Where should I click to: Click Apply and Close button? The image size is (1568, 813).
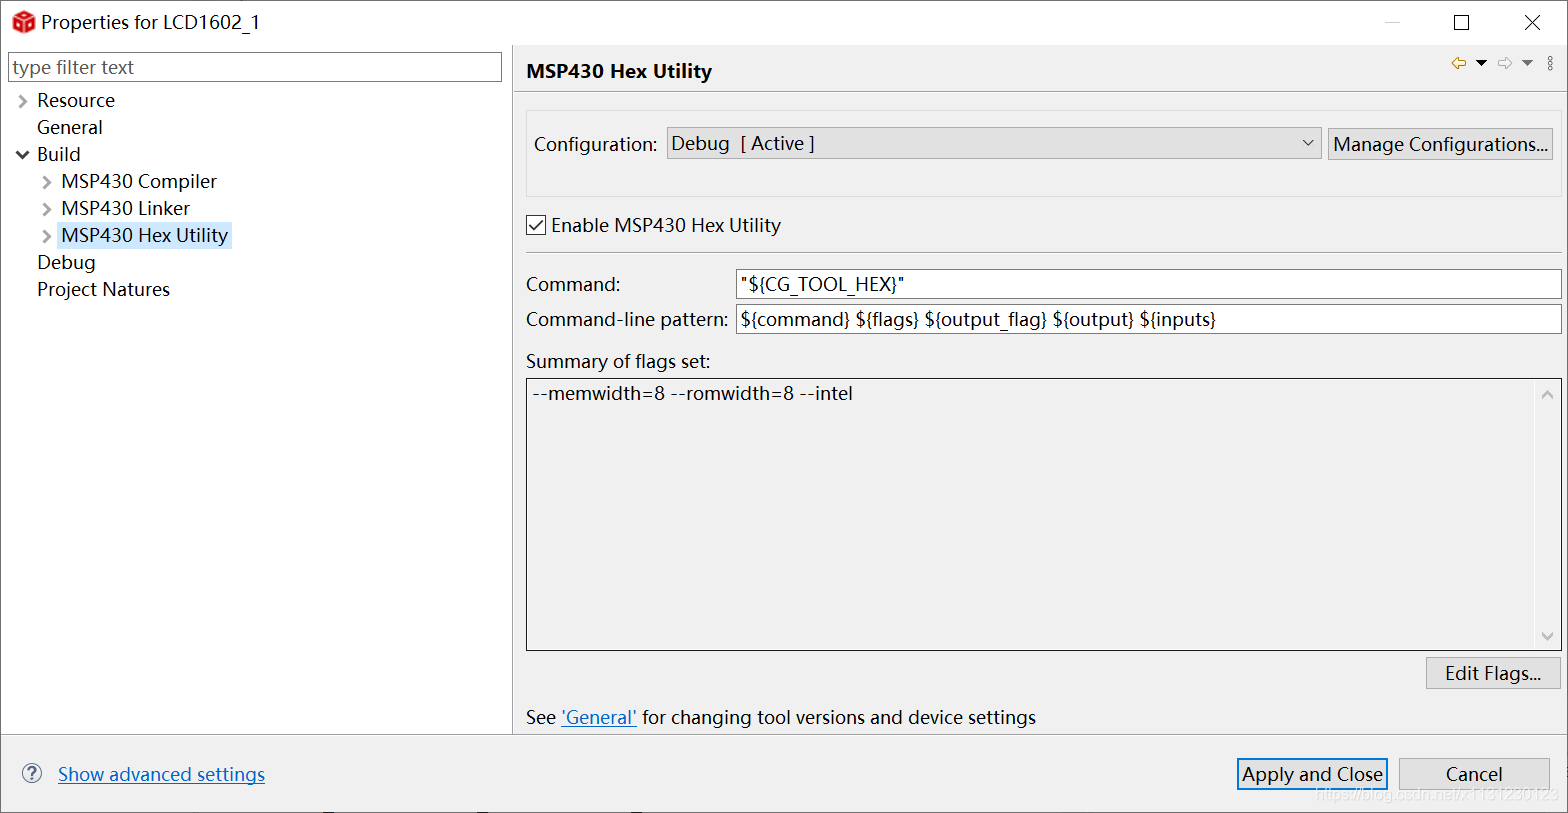point(1312,774)
